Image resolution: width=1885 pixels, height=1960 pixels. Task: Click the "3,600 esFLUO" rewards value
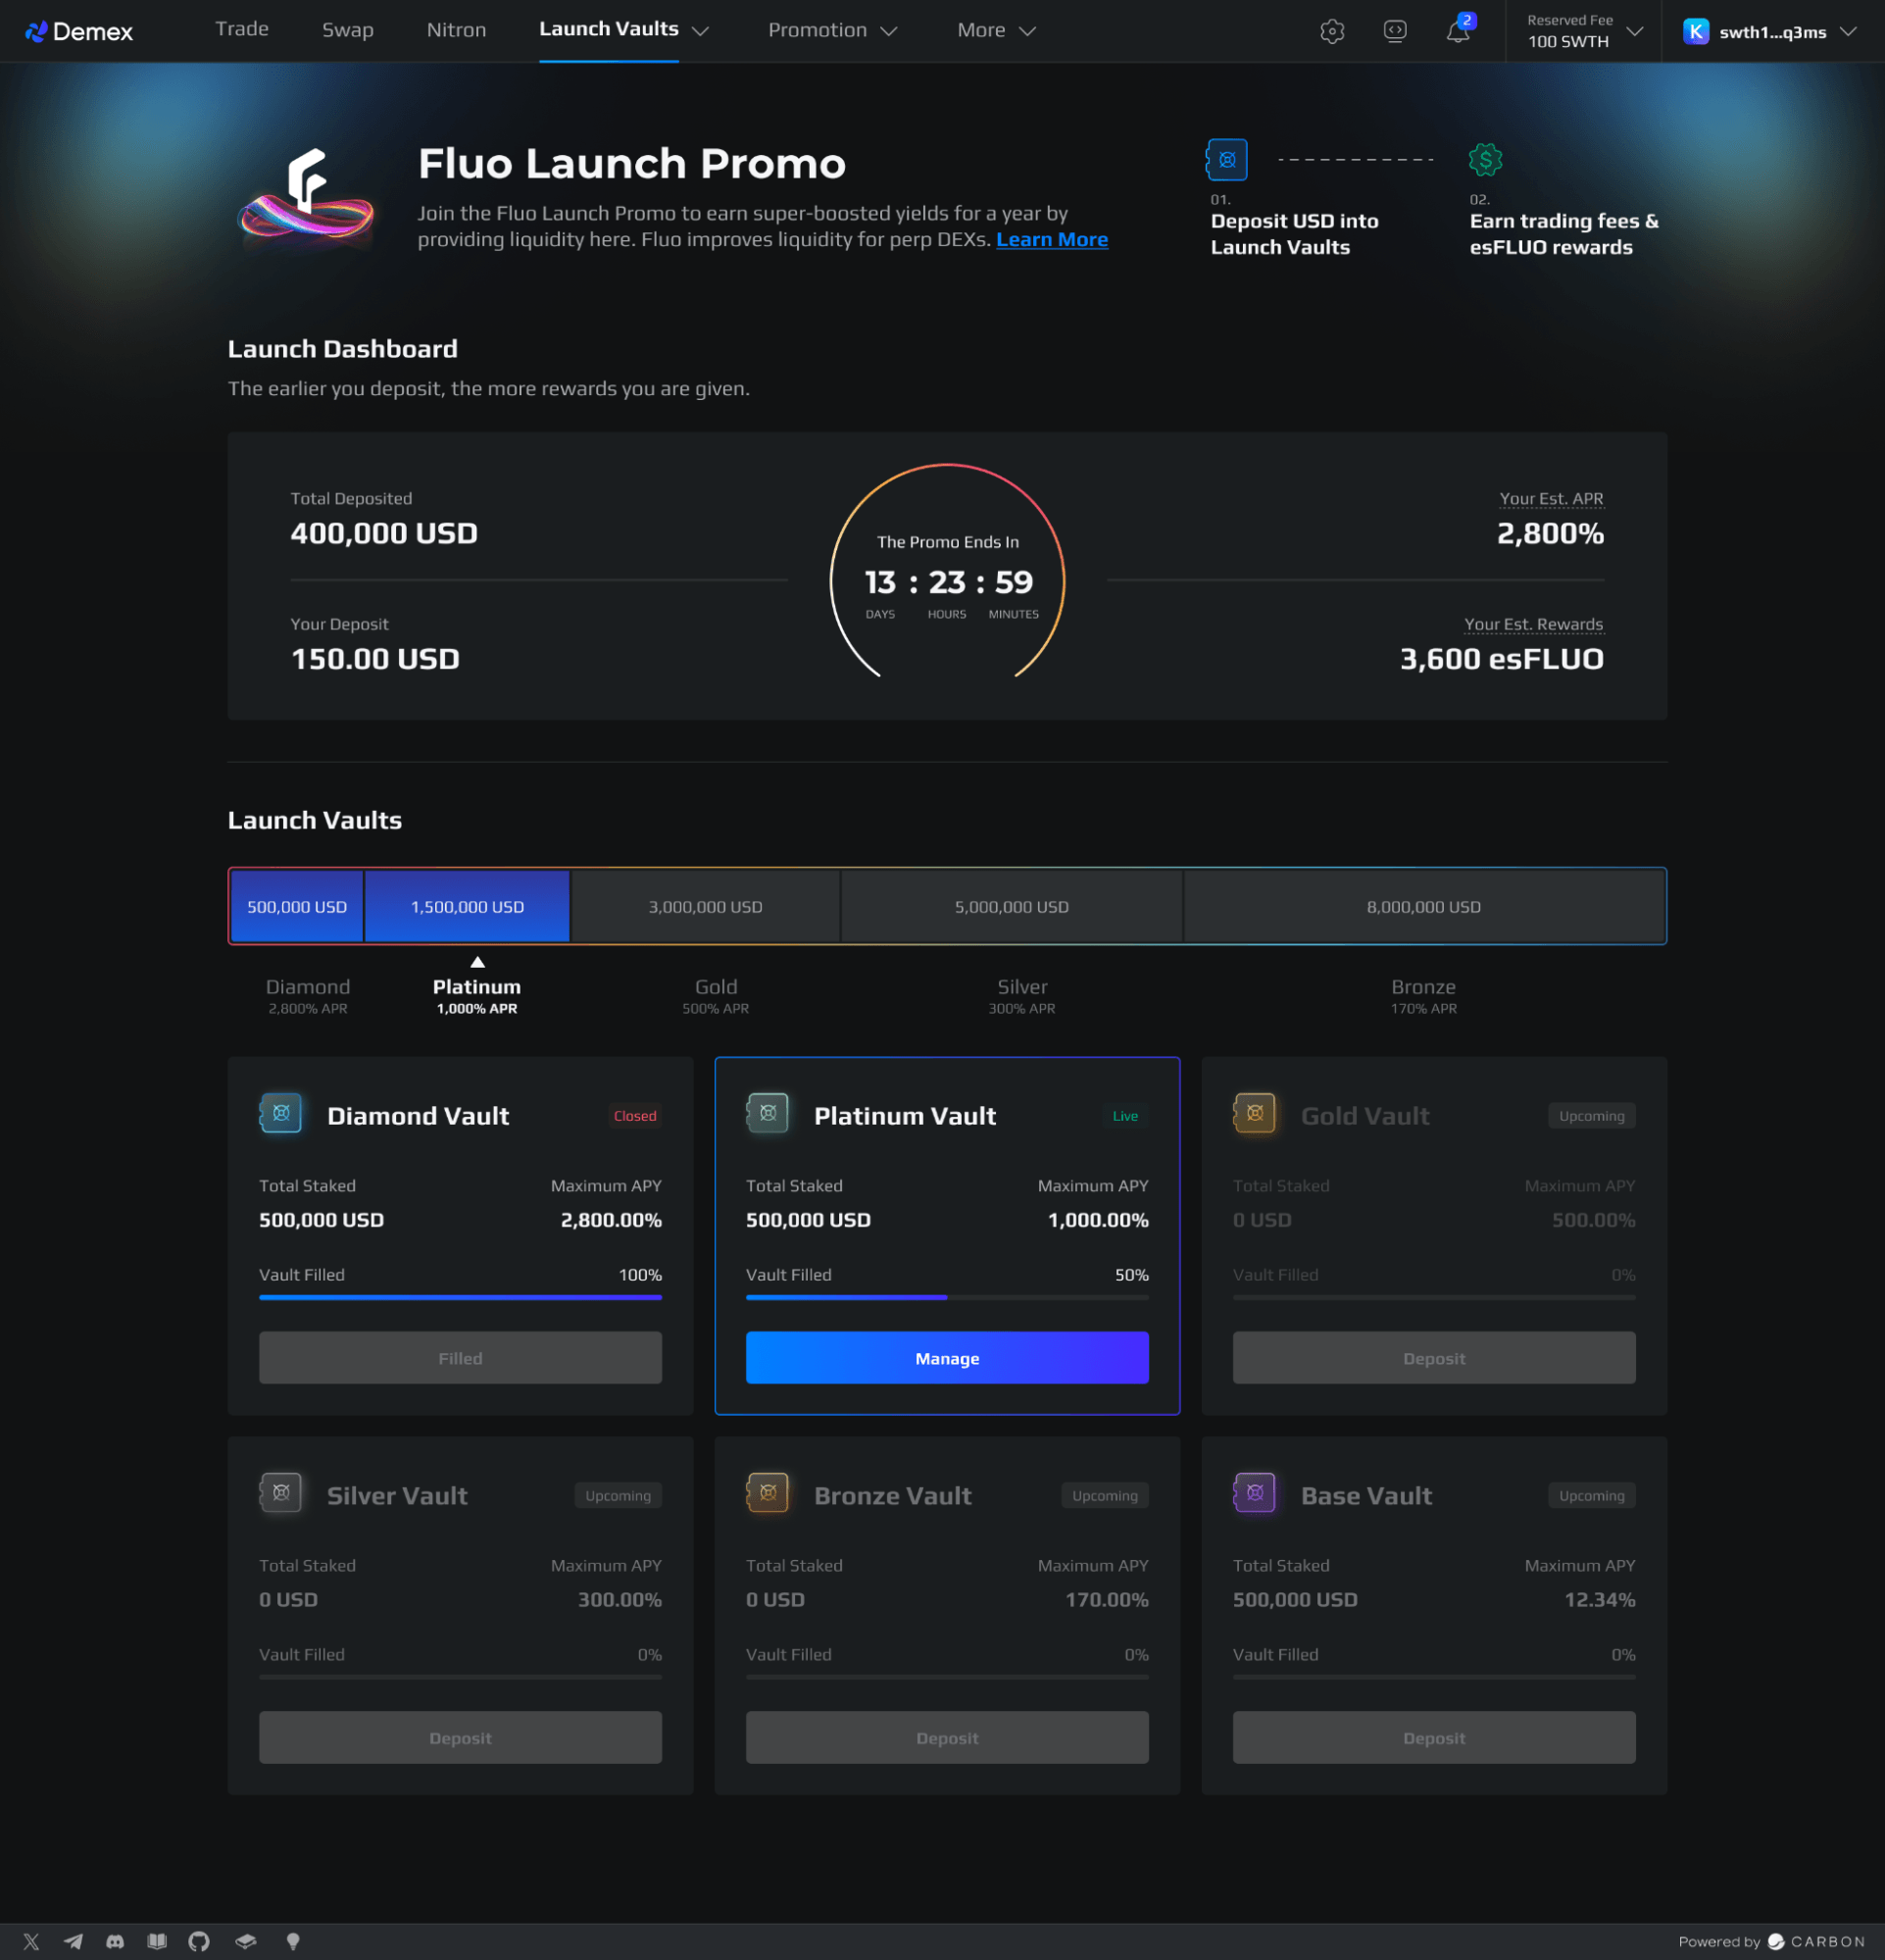(x=1502, y=660)
